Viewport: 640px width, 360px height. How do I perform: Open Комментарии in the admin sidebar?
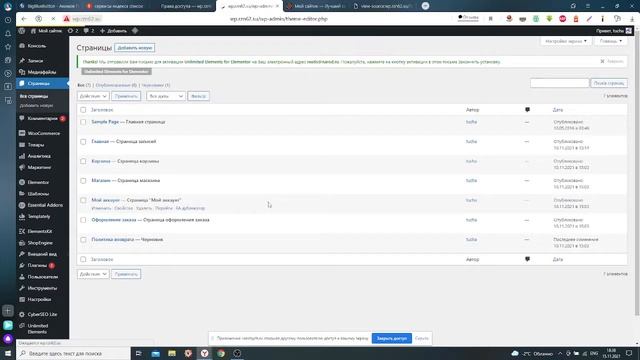tap(42, 118)
